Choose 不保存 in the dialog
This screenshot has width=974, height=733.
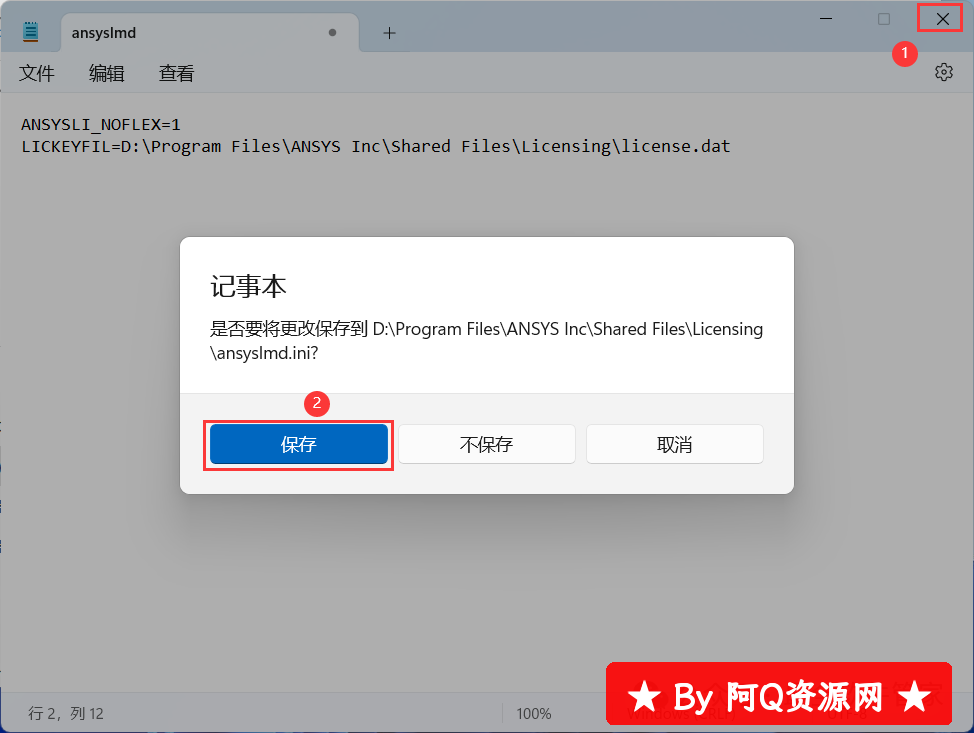coord(486,444)
